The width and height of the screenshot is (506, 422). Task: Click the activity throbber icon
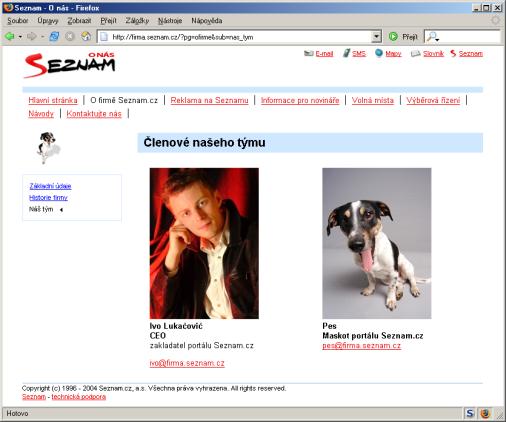pyautogui.click(x=496, y=20)
